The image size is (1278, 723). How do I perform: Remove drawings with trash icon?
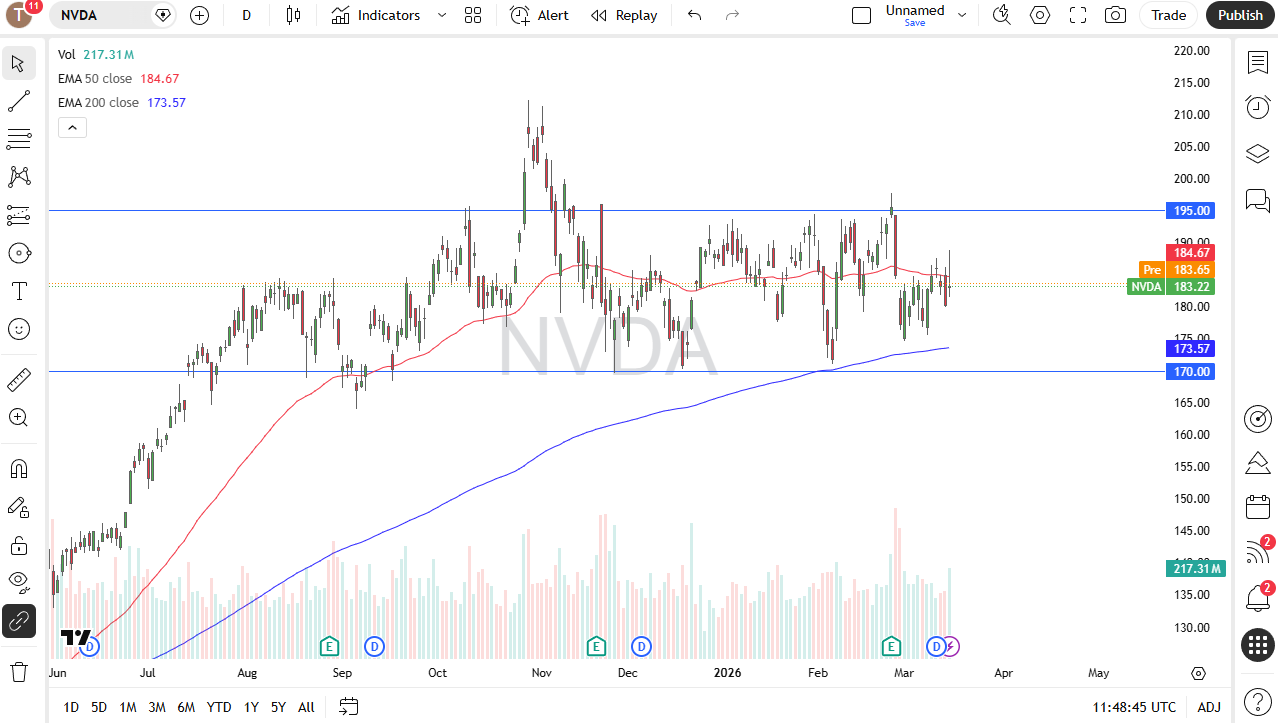pos(18,671)
